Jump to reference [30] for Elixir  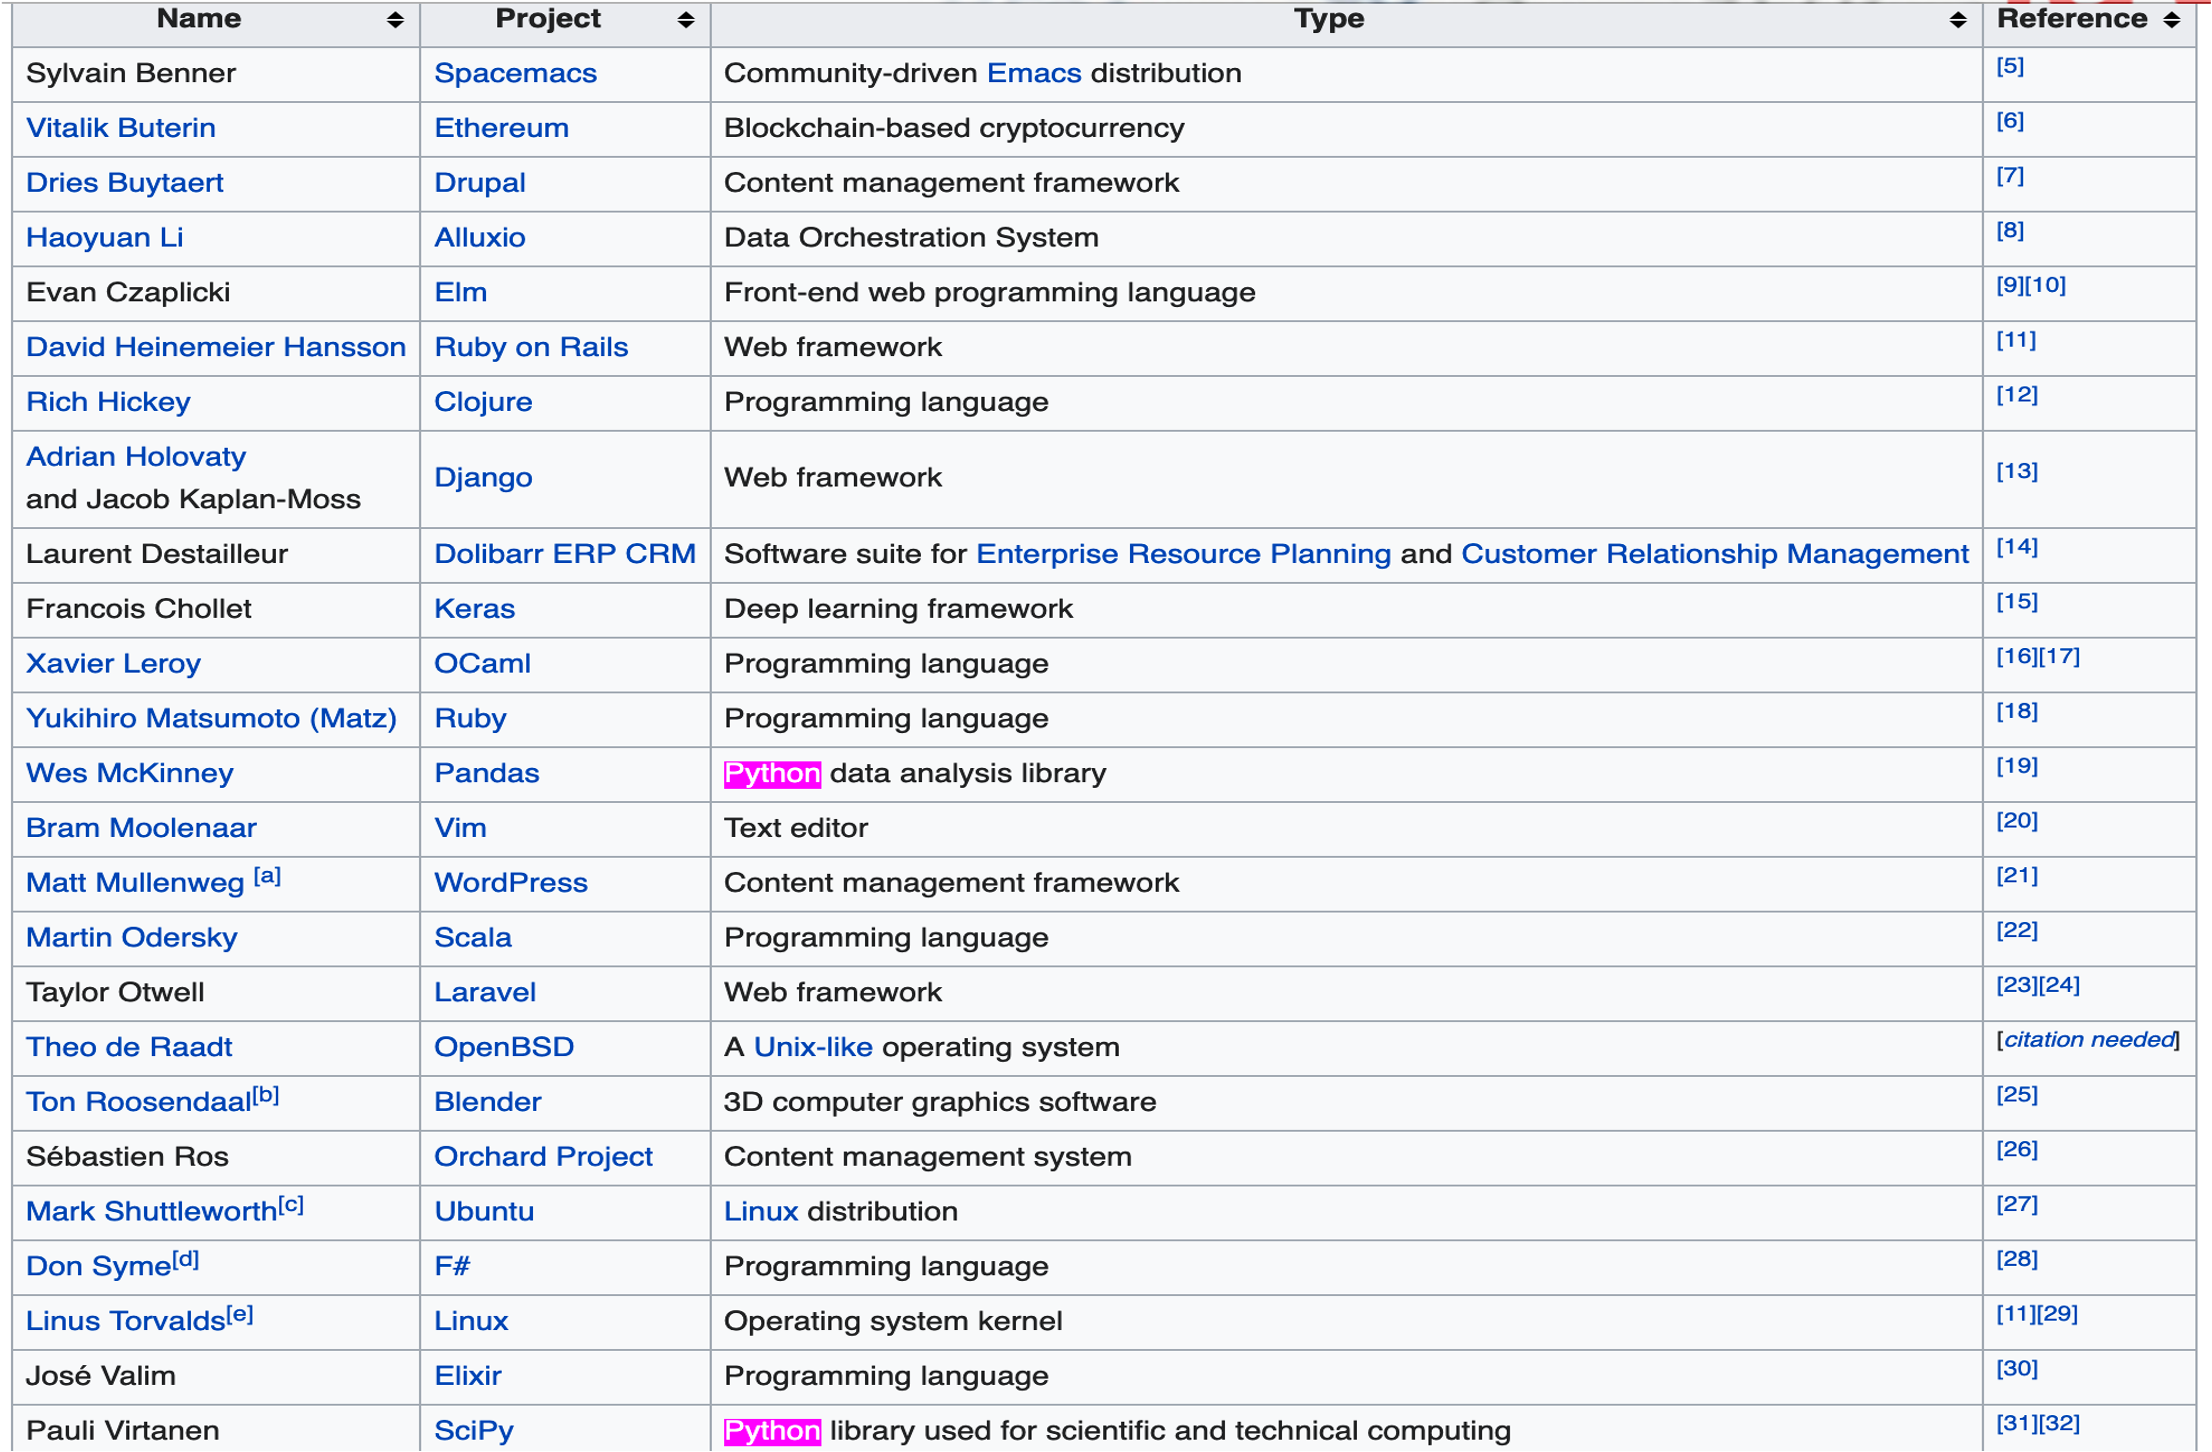pyautogui.click(x=2016, y=1369)
